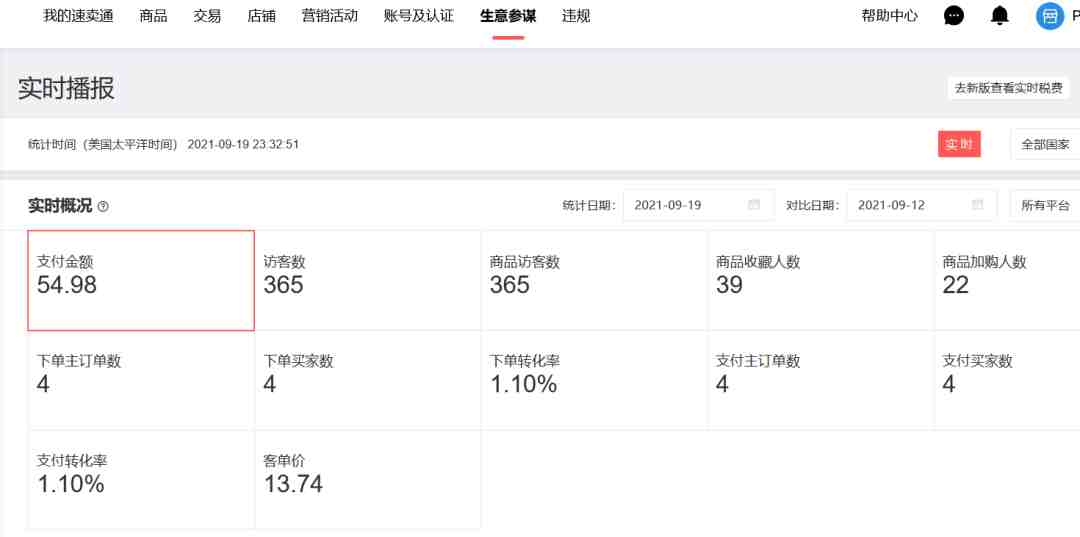Select the 下单买家数 card
The height and width of the screenshot is (537, 1080).
[x=368, y=380]
